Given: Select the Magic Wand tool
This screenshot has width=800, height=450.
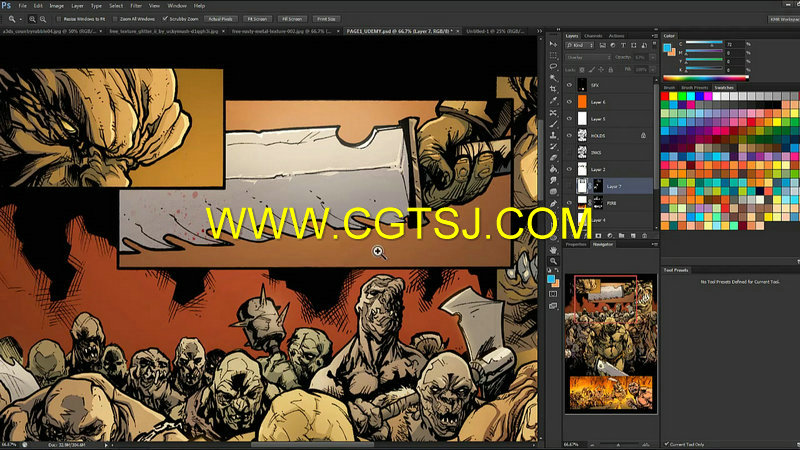Looking at the screenshot, I should (553, 78).
